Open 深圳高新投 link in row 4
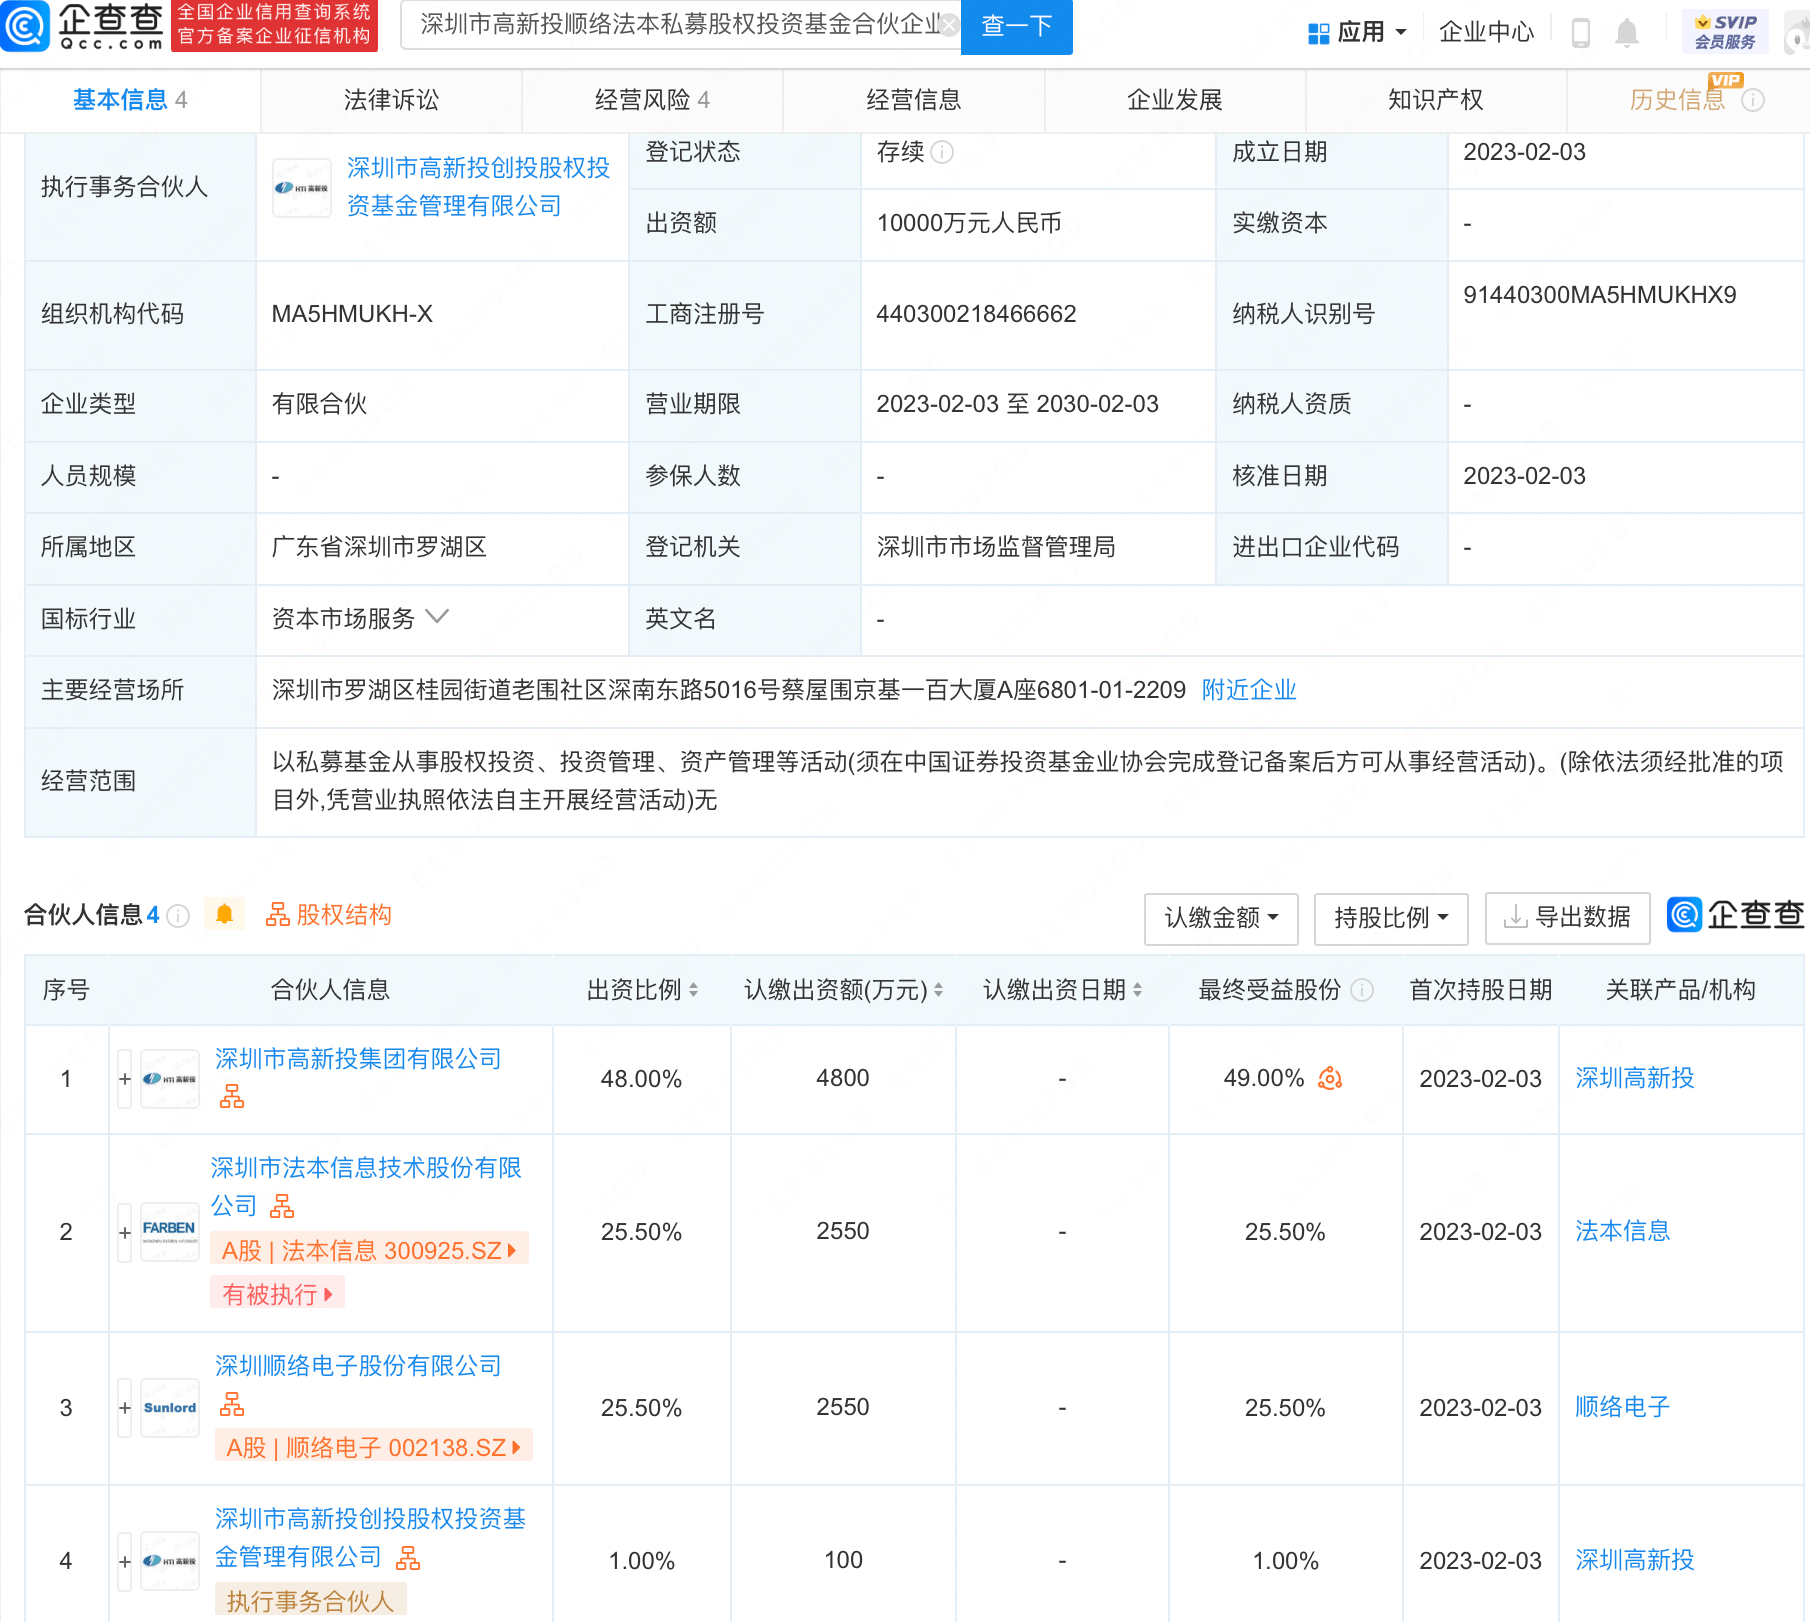 1635,1560
